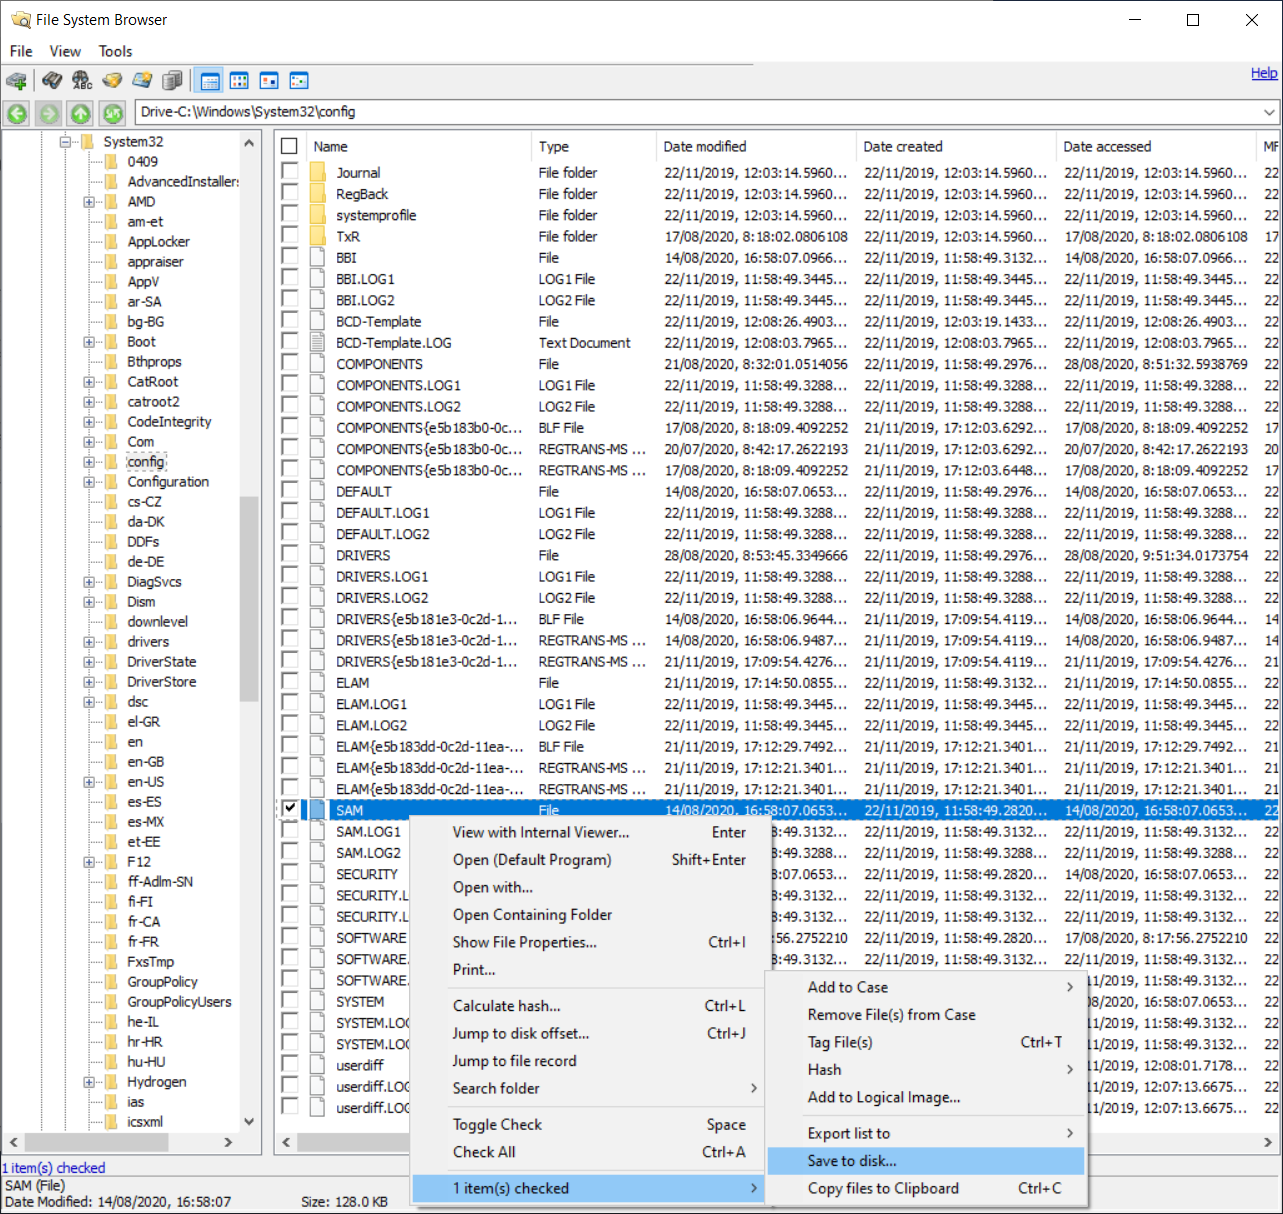Sort by Date created column header
The height and width of the screenshot is (1214, 1283).
tap(956, 146)
